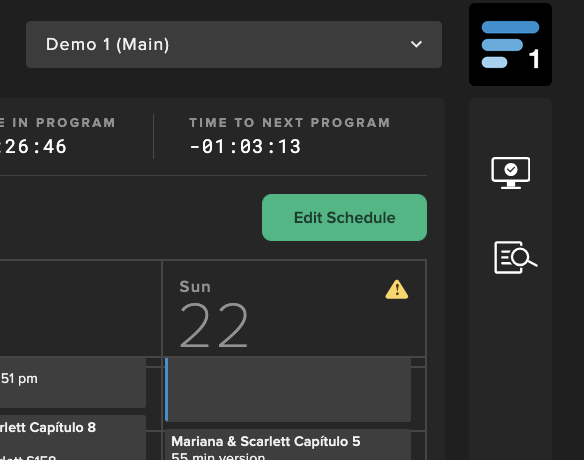The image size is (584, 460).
Task: Select the program block ending 51 pm
Action: (x=73, y=382)
